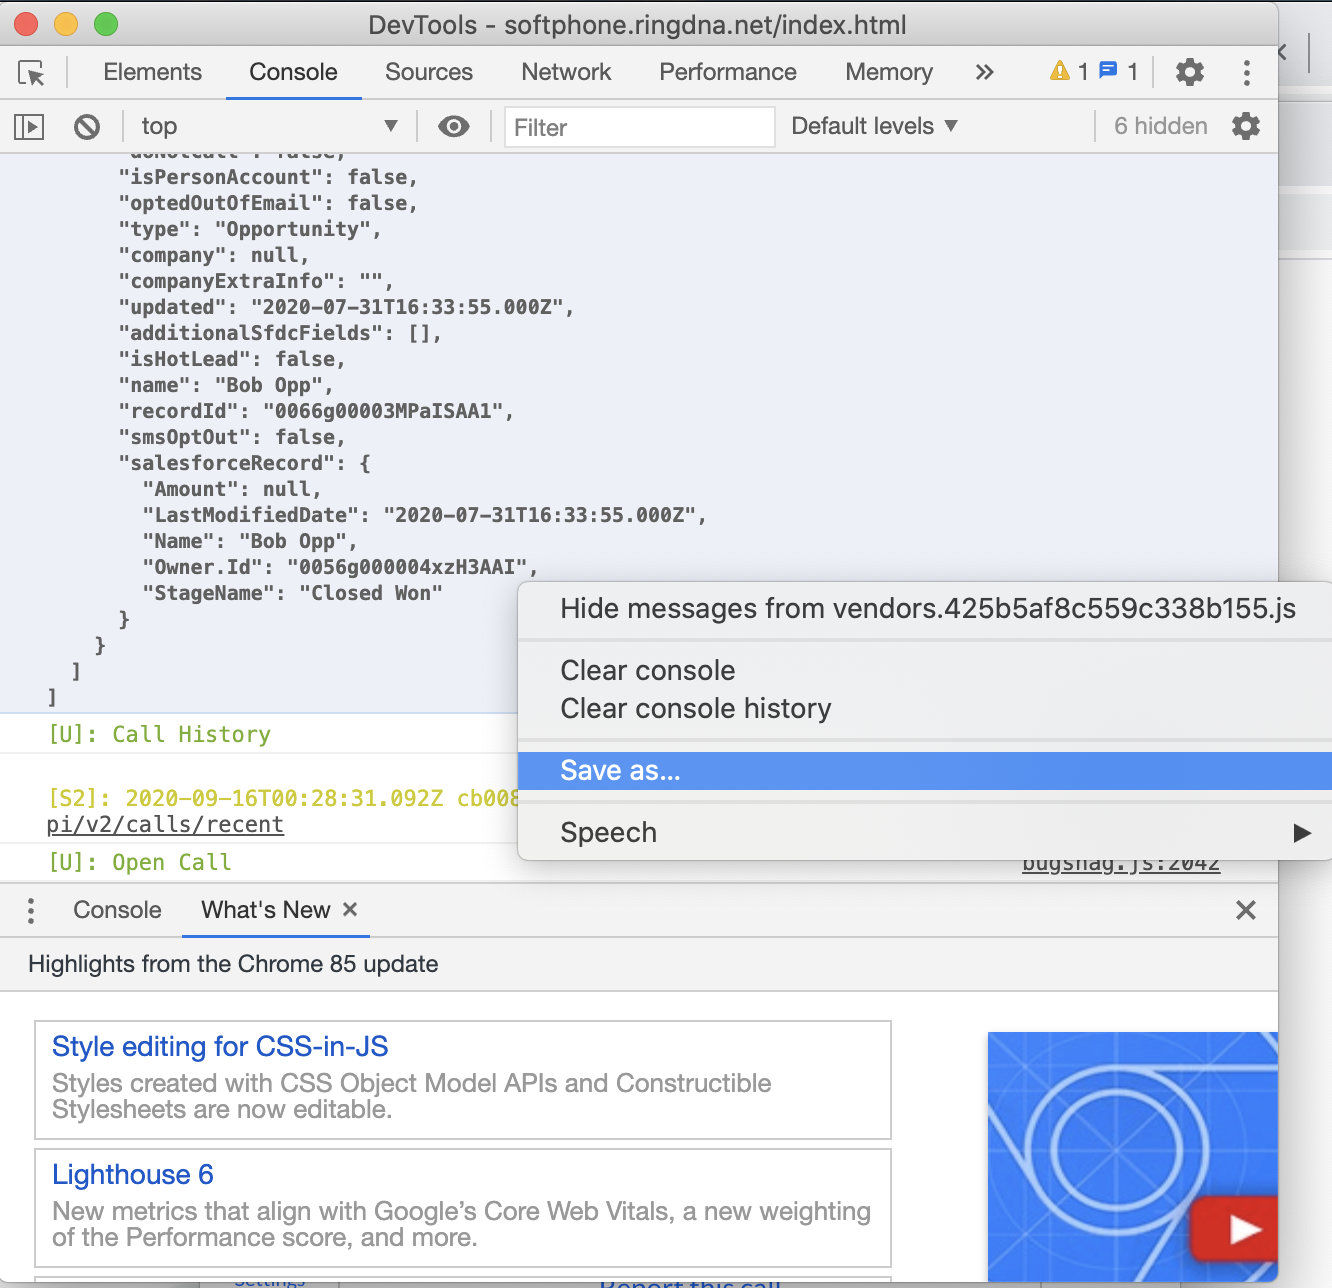Open drawer three-dot menu beside Console
1332x1288 pixels.
tap(31, 910)
